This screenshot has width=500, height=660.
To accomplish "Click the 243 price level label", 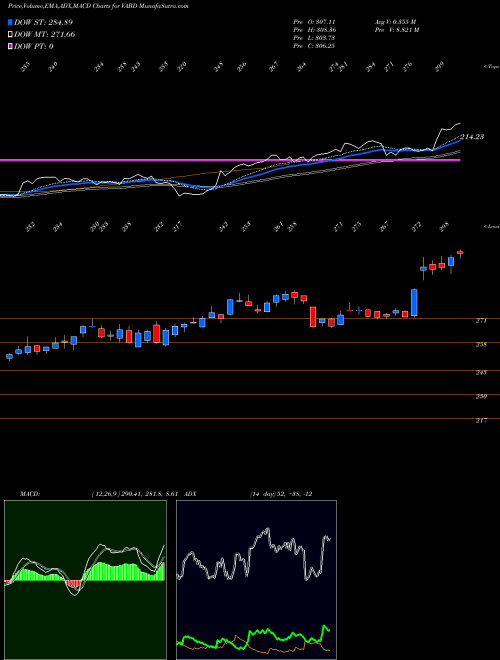I will click(x=481, y=373).
